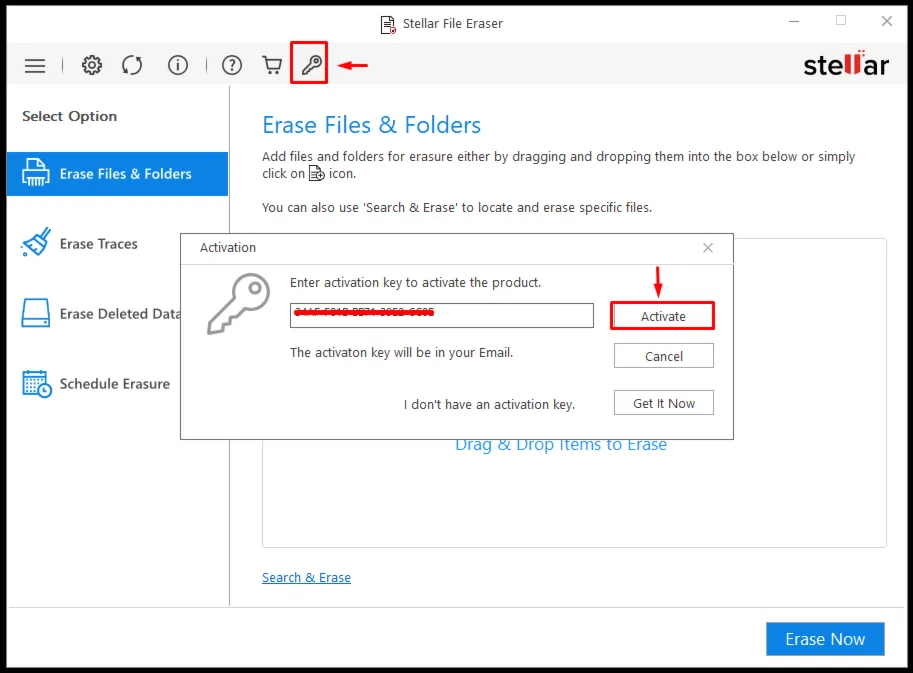Close the Stellar File Eraser window
The width and height of the screenshot is (913, 673).
tap(886, 22)
